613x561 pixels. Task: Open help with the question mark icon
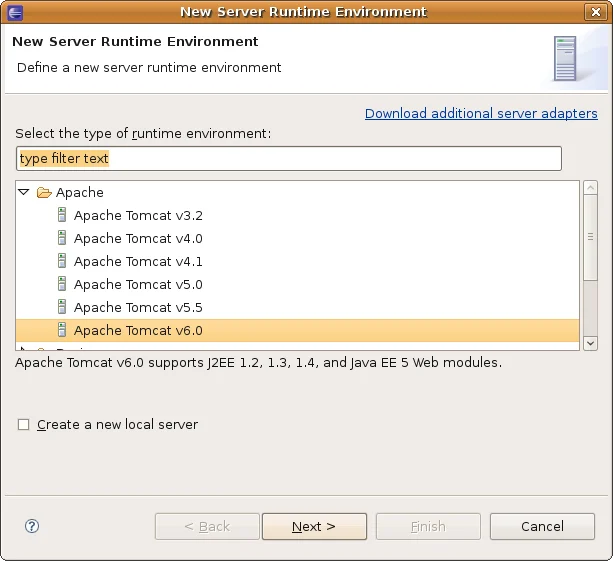point(32,526)
